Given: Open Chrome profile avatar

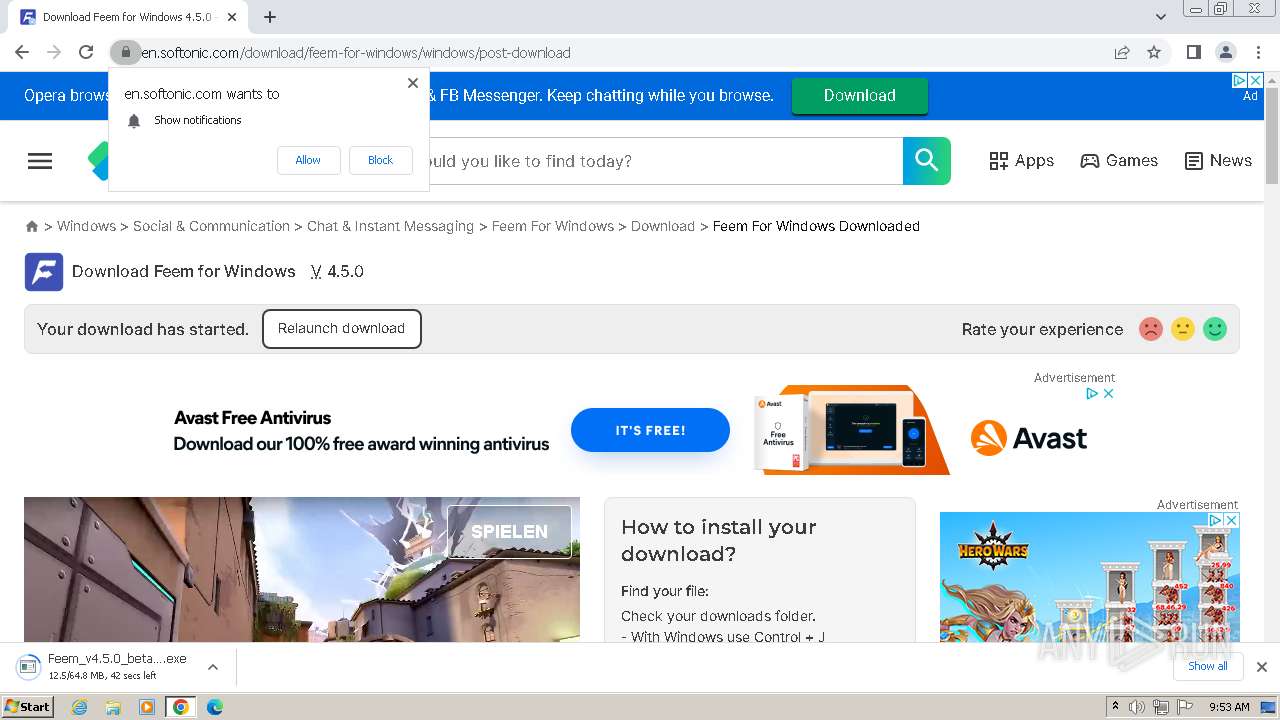Looking at the screenshot, I should 1226,52.
